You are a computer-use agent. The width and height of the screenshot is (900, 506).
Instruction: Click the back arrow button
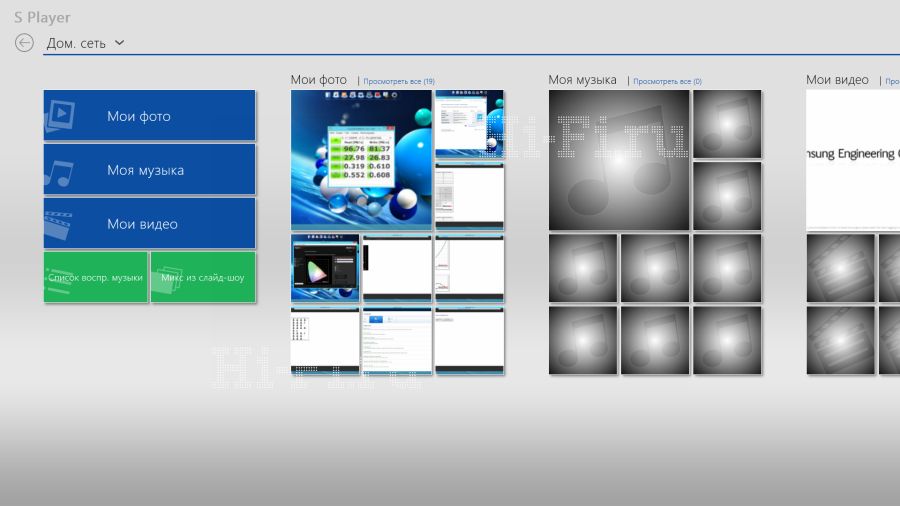point(25,43)
